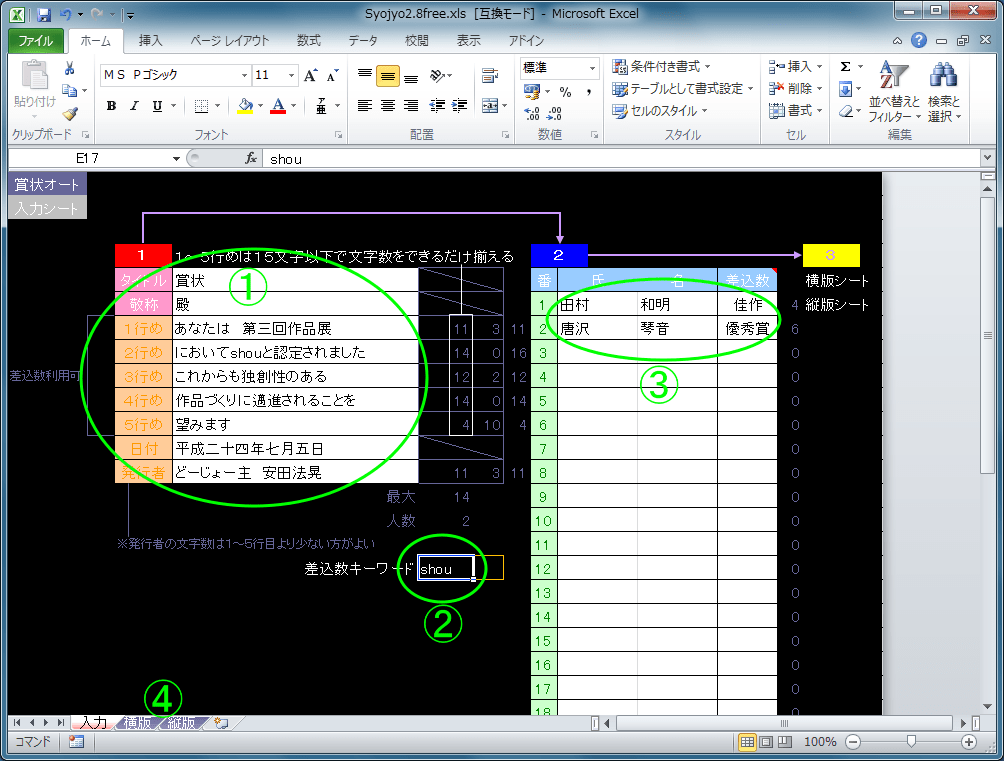Click the AutoSum sigma icon
The width and height of the screenshot is (1004, 761).
coord(845,67)
